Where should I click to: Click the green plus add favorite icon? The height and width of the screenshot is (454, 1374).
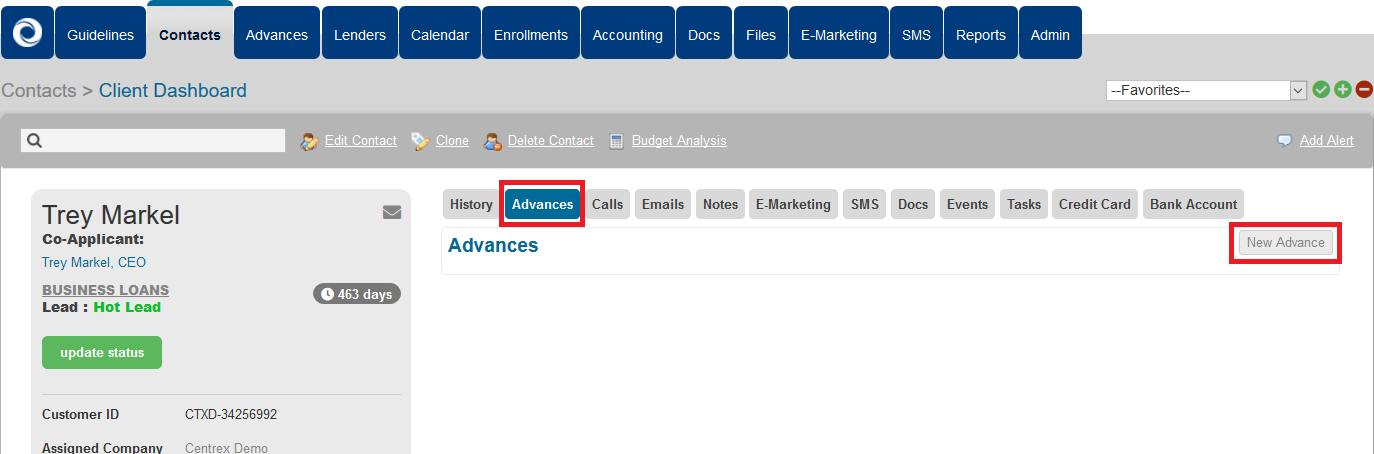click(1343, 90)
